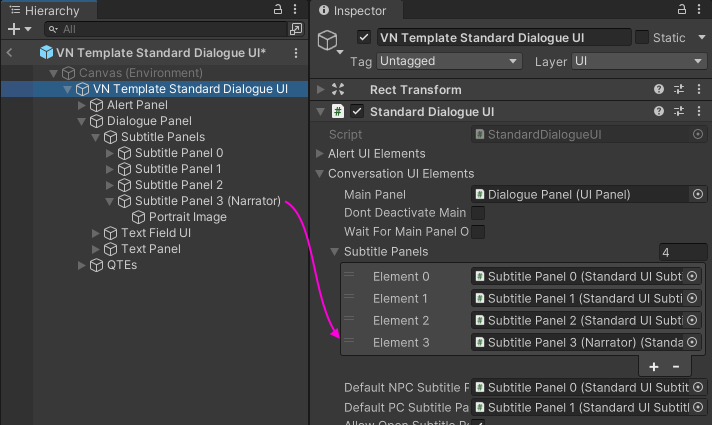
Task: Click the Hierarchy search field
Action: (x=166, y=30)
